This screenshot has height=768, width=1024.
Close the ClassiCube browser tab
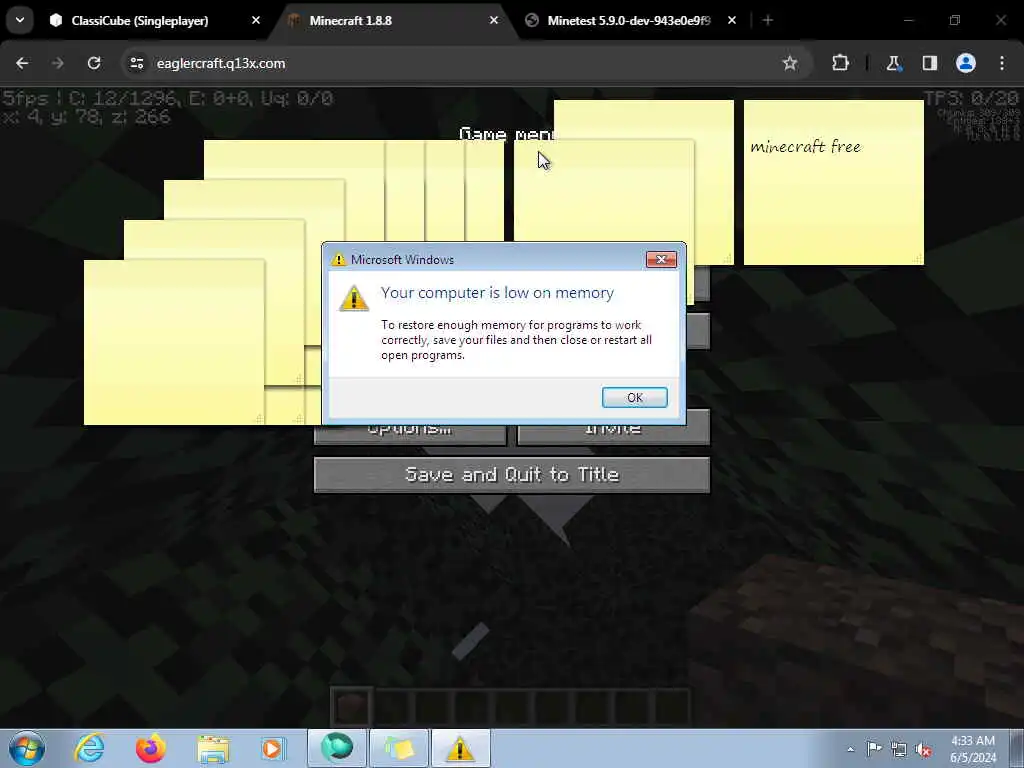pos(256,20)
